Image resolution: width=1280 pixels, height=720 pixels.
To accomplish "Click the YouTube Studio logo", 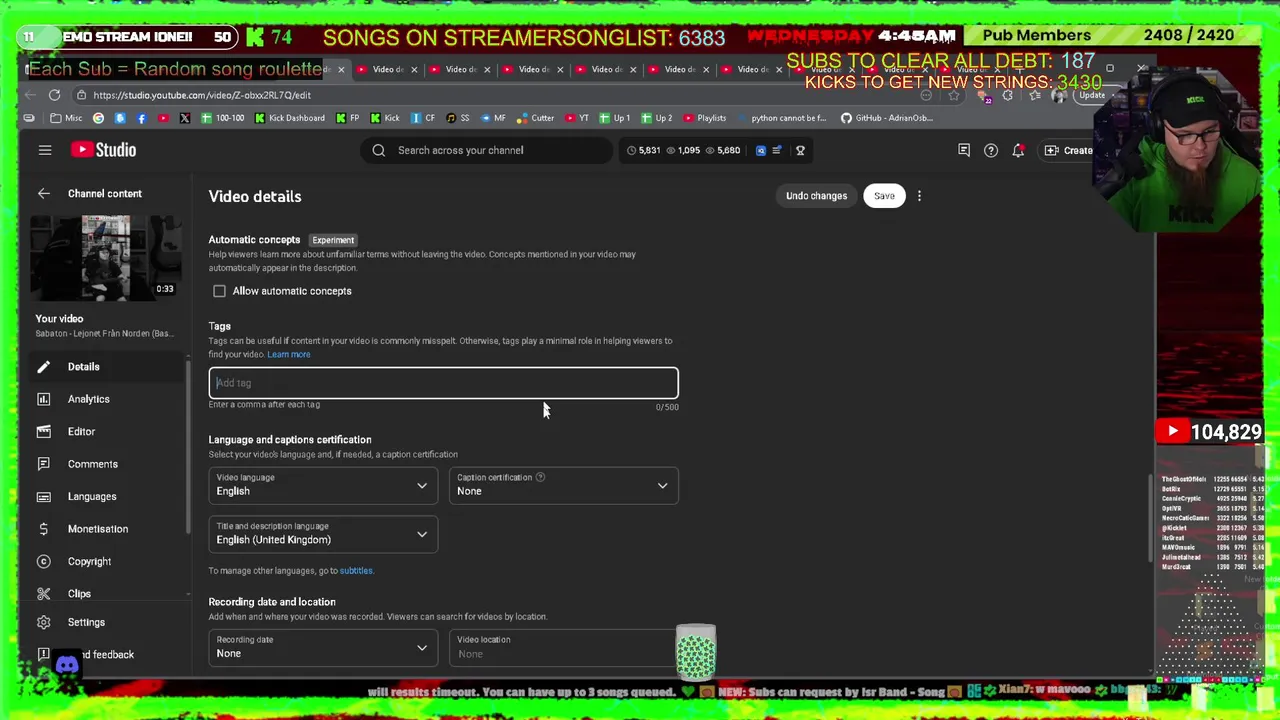I will point(103,150).
